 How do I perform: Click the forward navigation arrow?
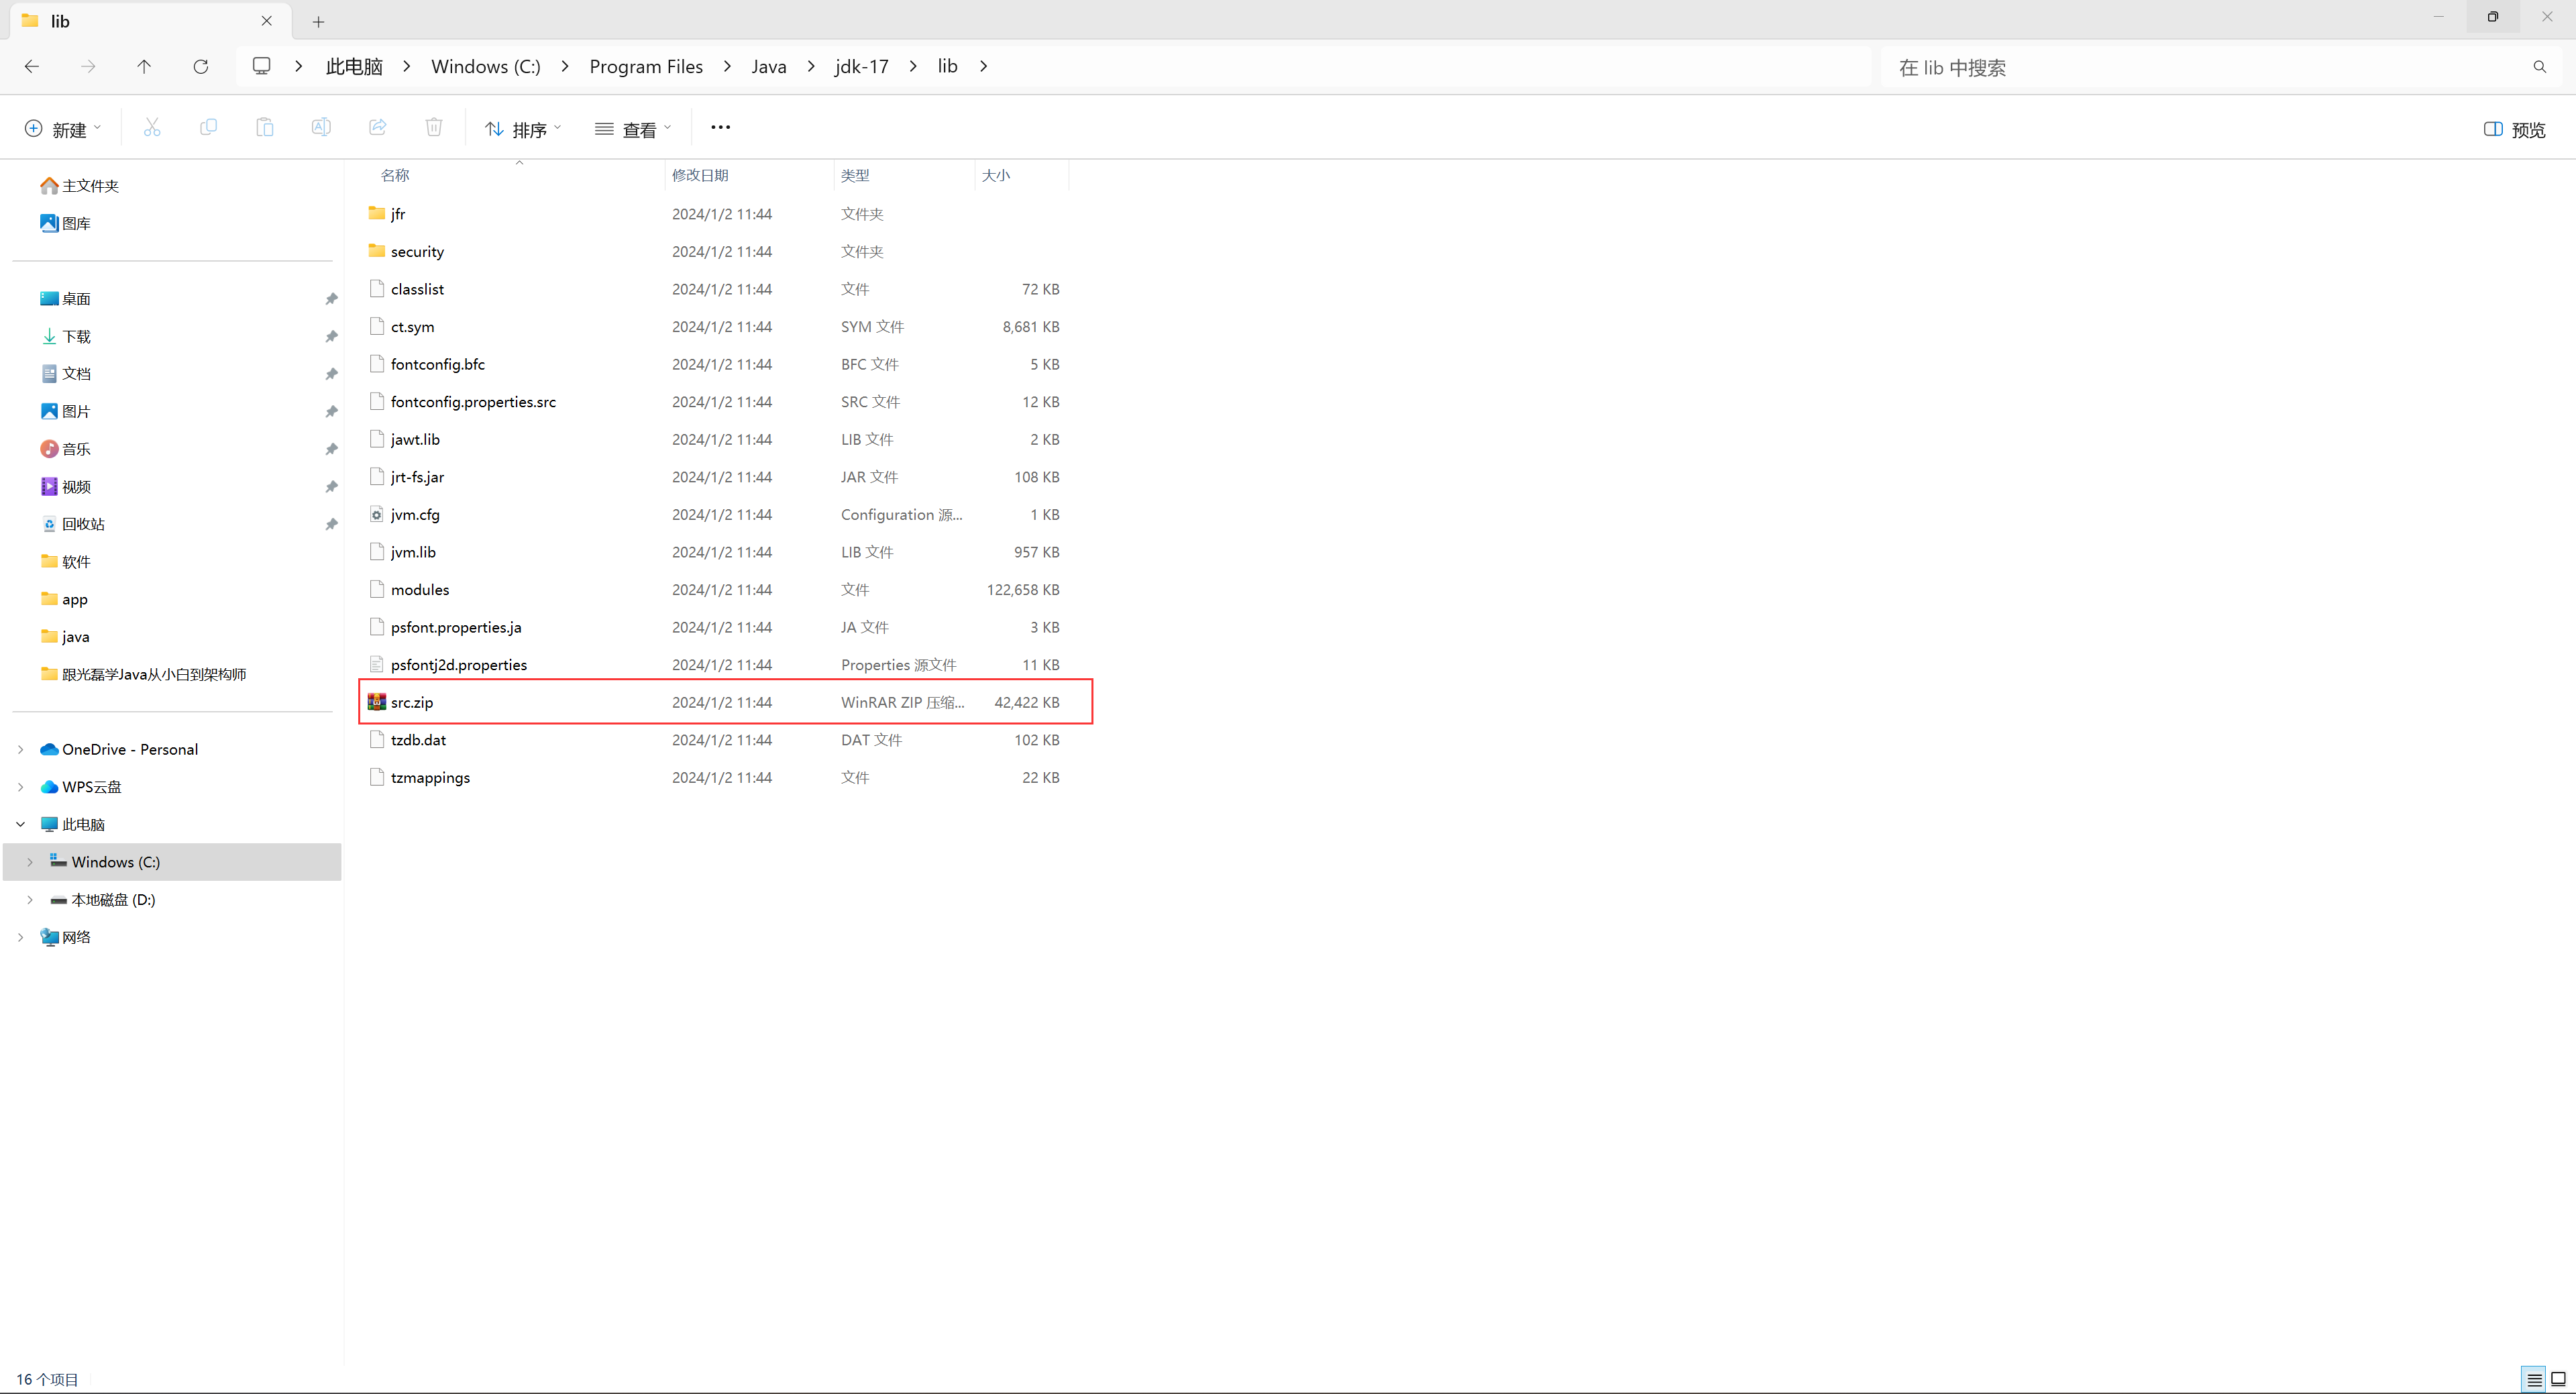click(x=88, y=66)
